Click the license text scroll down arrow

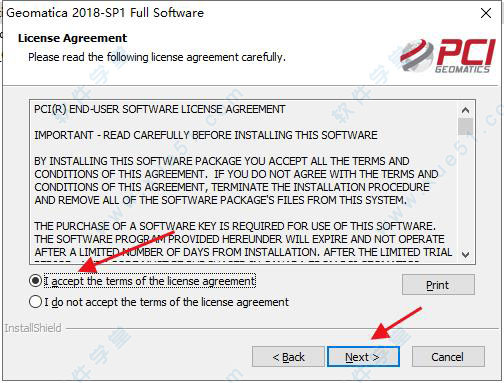tap(466, 254)
